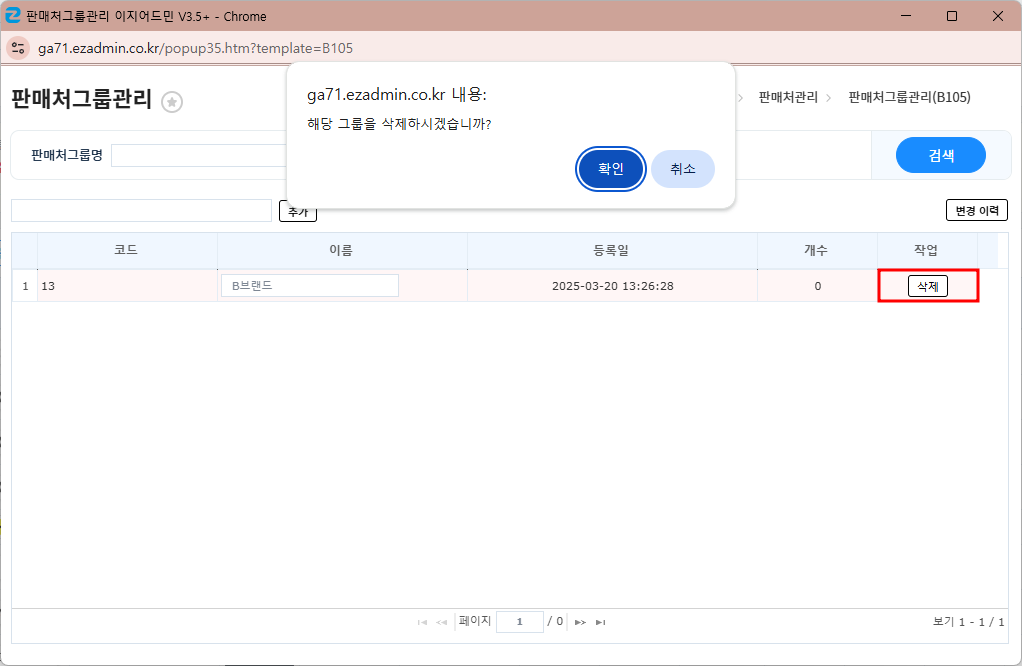1022x666 pixels.
Task: Click the 판매처관리 breadcrumb link
Action: (788, 97)
